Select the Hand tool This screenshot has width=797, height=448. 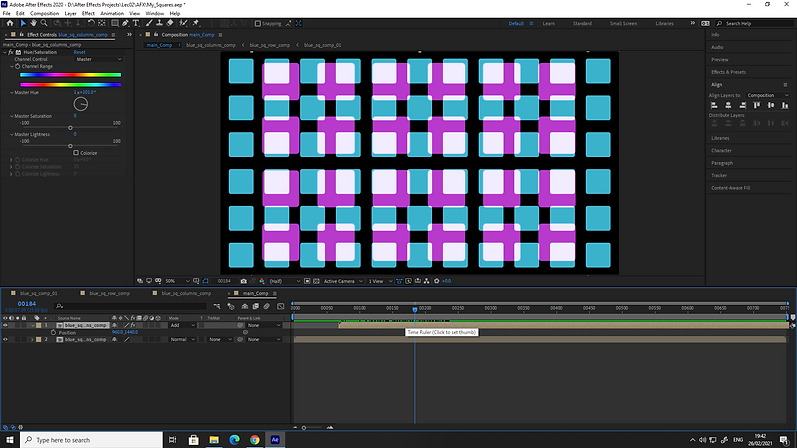pos(33,23)
